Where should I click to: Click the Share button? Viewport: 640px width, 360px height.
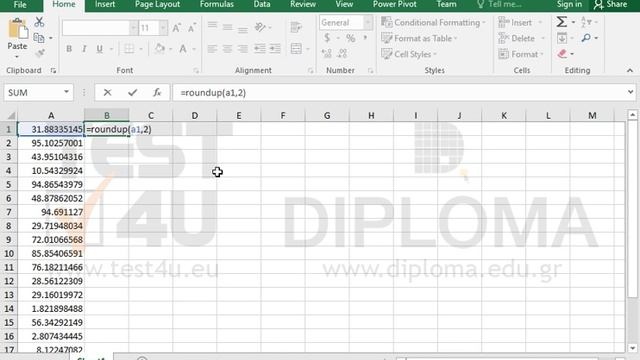click(611, 4)
